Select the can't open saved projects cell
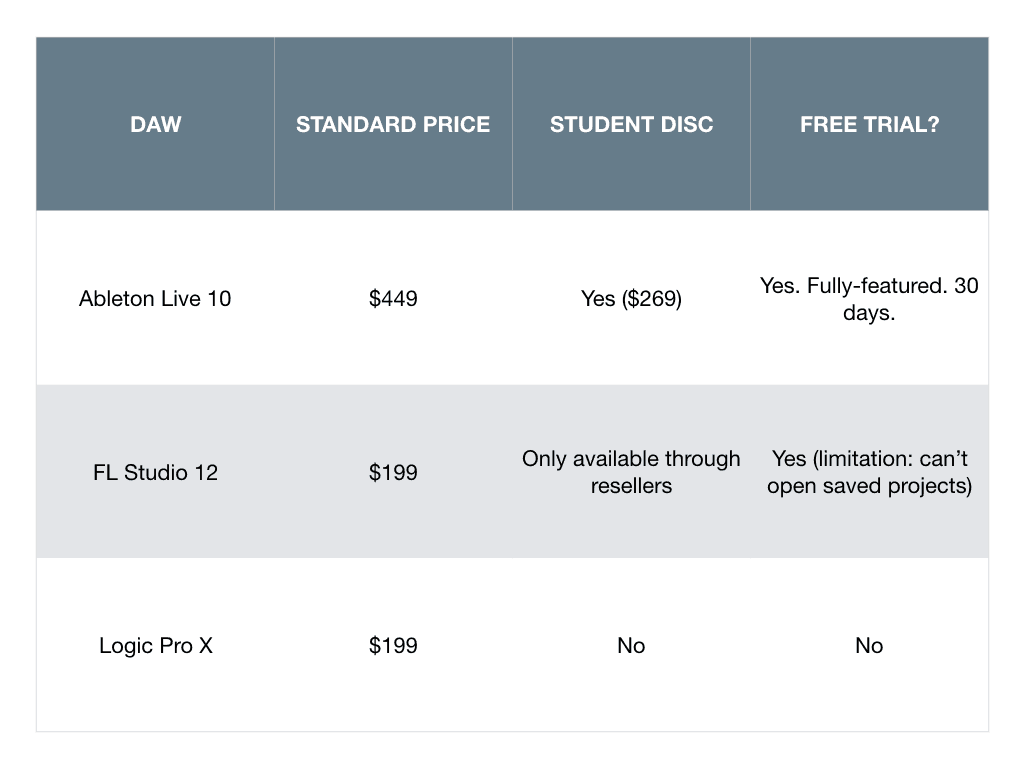Screen dimensions: 1024x768 point(869,472)
